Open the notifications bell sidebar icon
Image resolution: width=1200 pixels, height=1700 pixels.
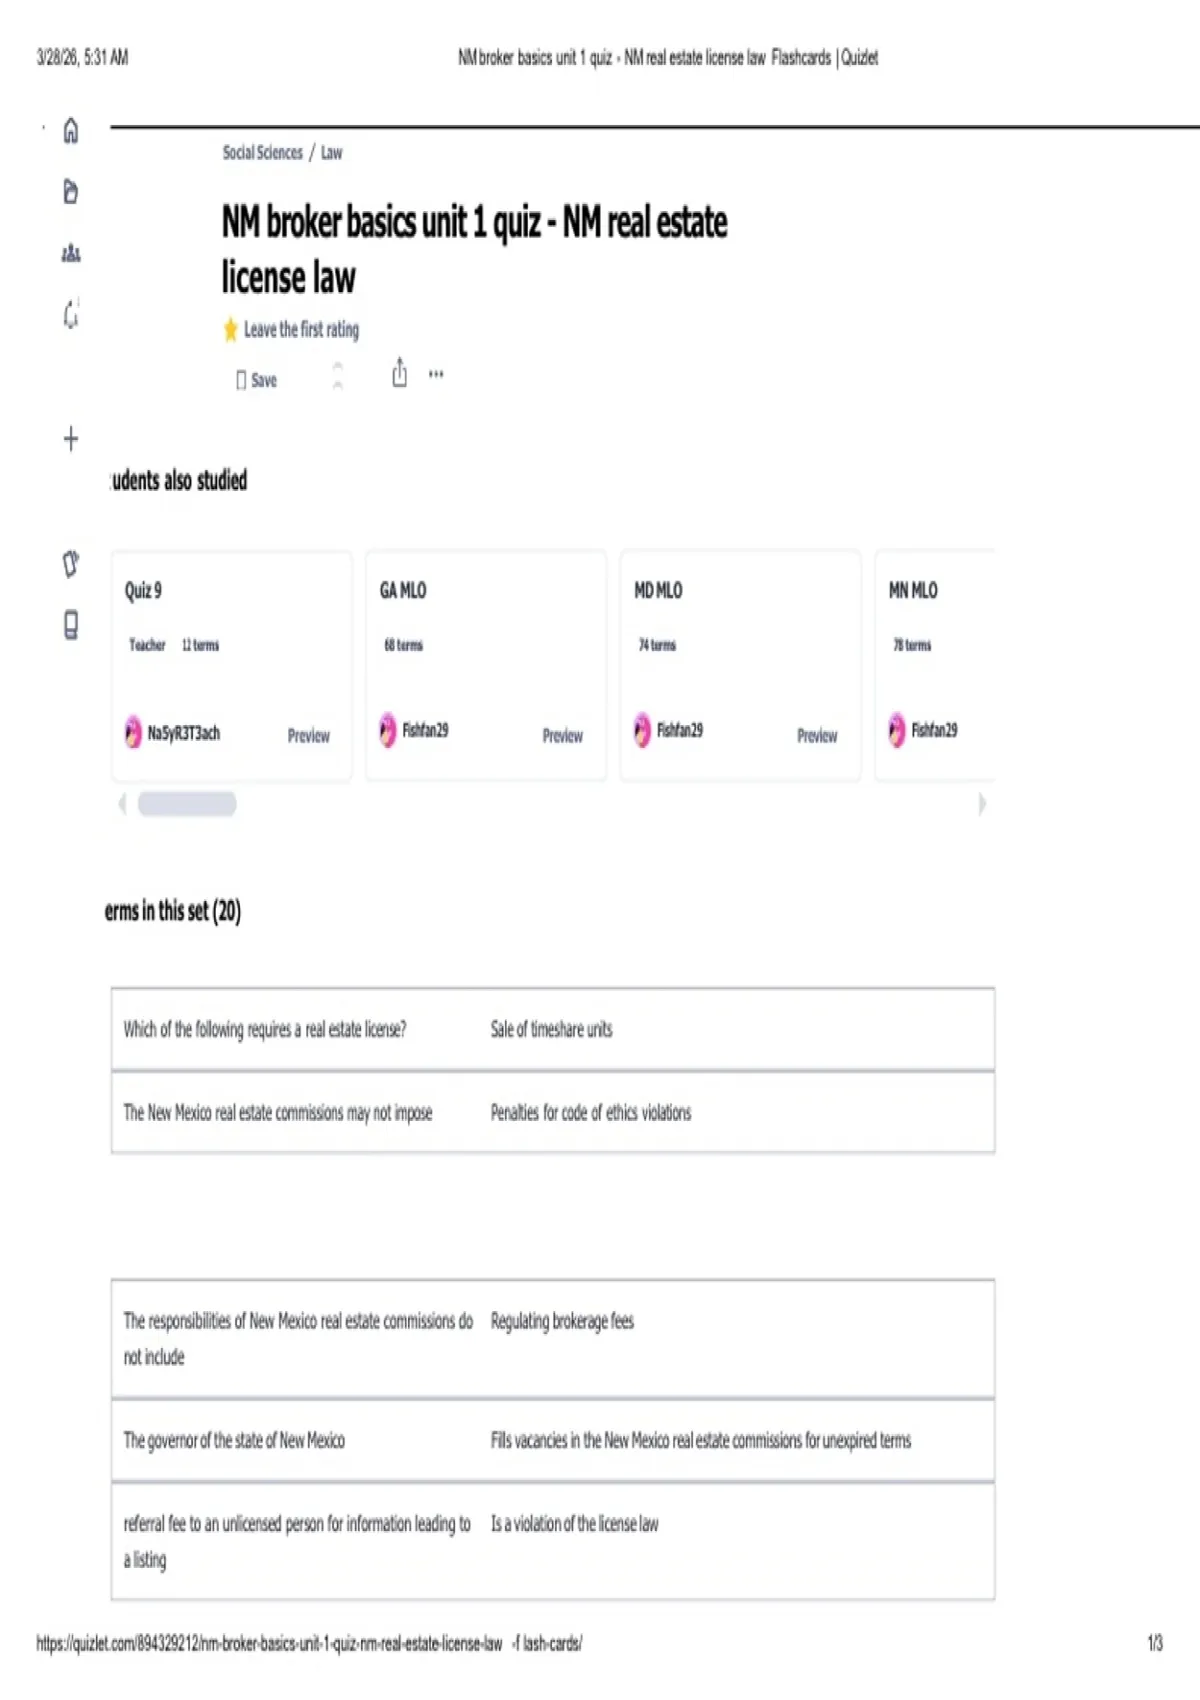71,315
